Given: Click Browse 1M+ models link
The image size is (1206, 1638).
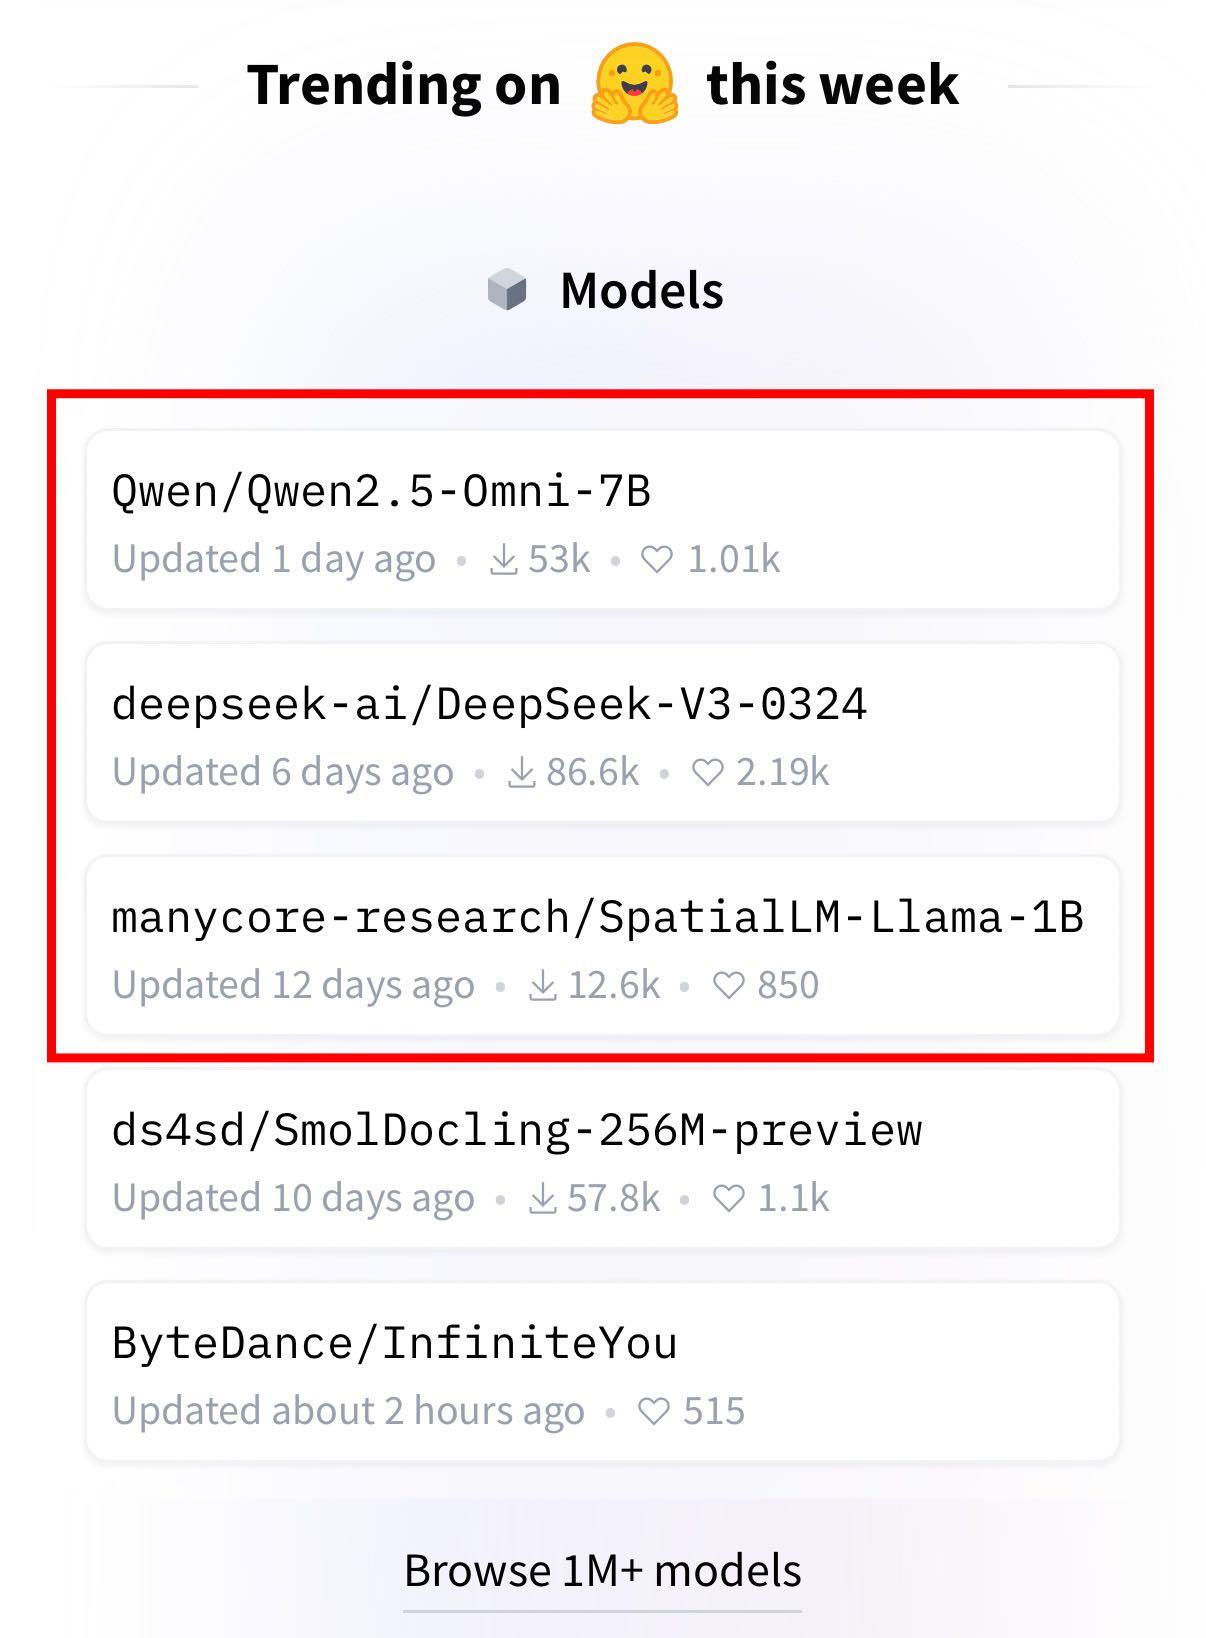Looking at the screenshot, I should (602, 1571).
